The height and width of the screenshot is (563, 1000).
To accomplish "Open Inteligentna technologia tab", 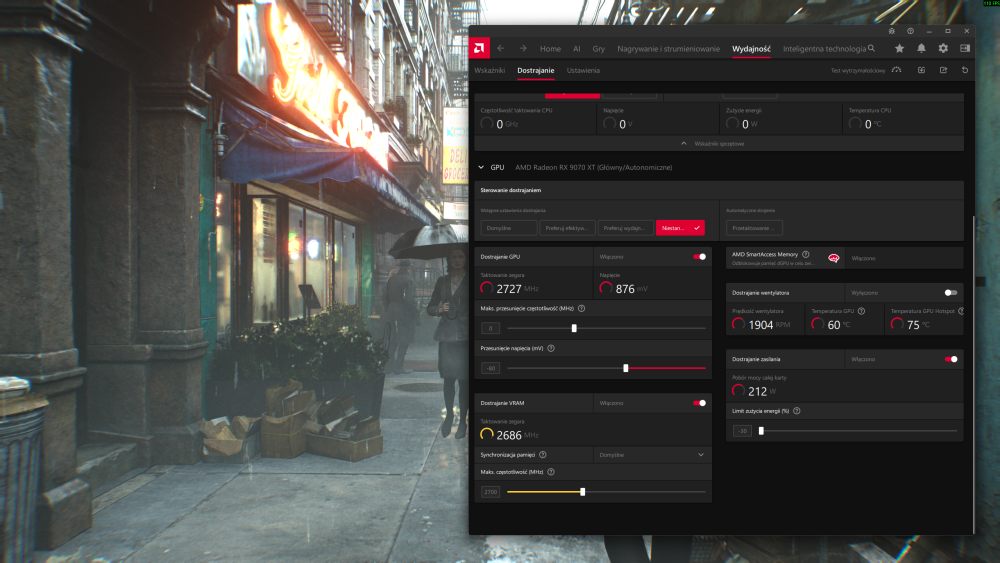I will pos(825,48).
